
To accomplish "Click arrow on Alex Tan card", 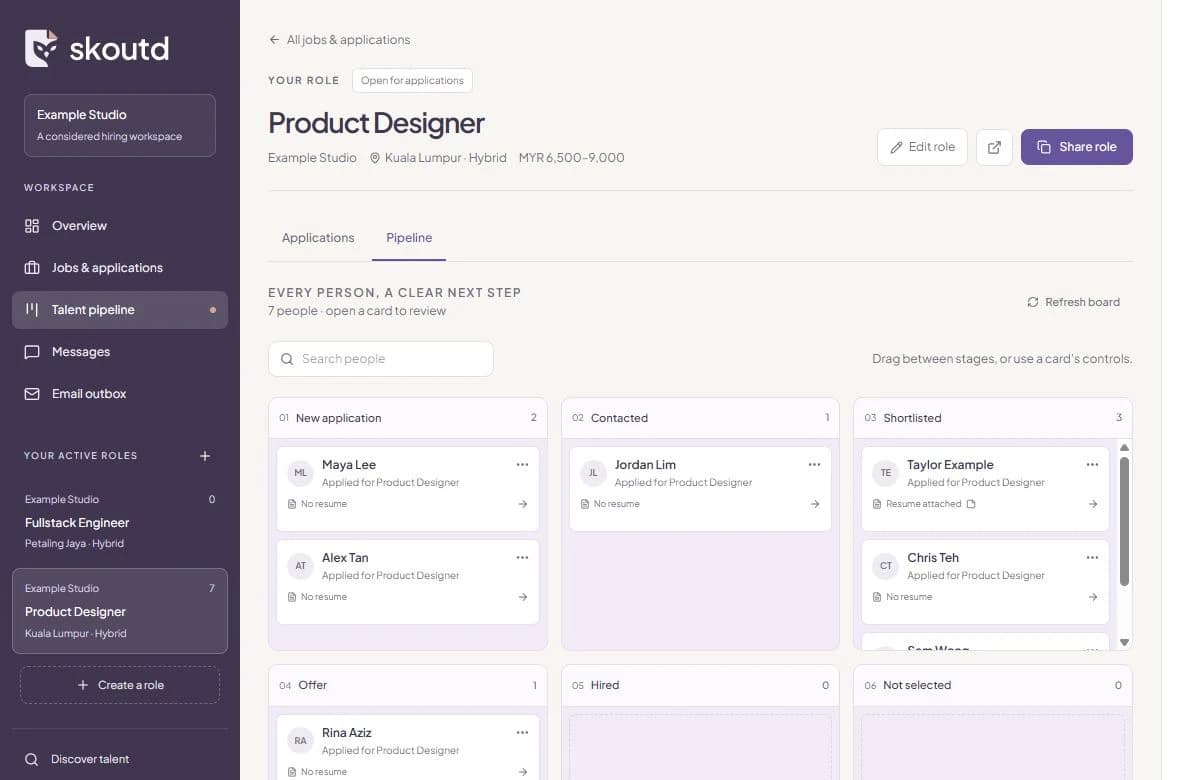I will (523, 597).
